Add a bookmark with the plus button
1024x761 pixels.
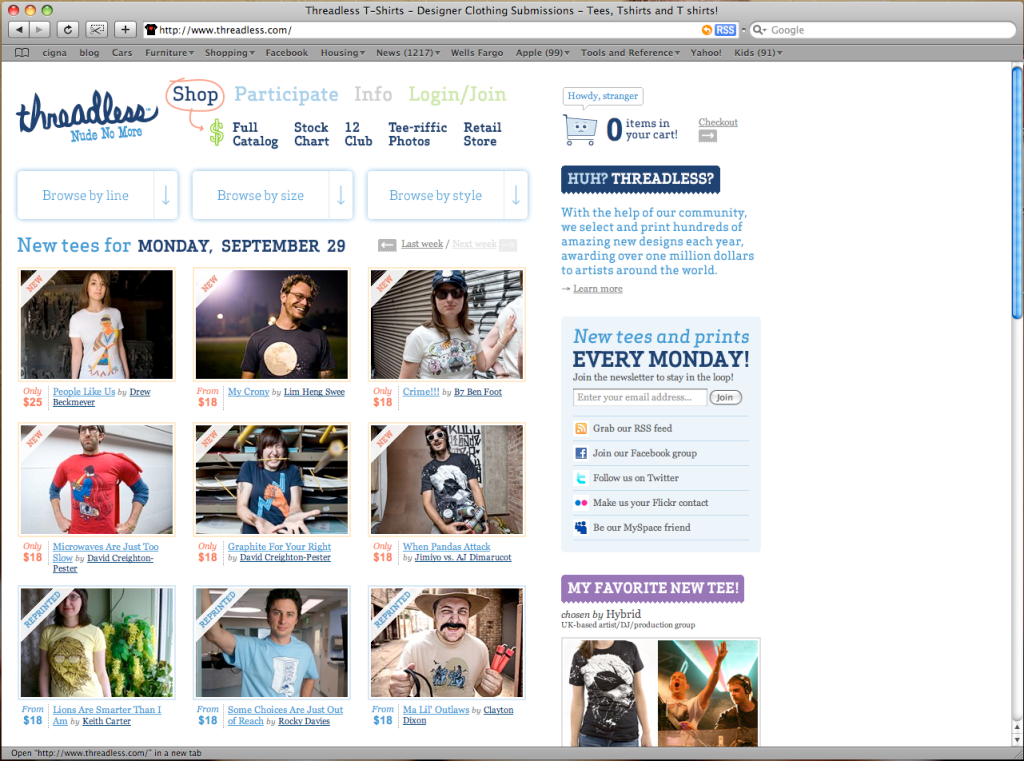[x=125, y=29]
